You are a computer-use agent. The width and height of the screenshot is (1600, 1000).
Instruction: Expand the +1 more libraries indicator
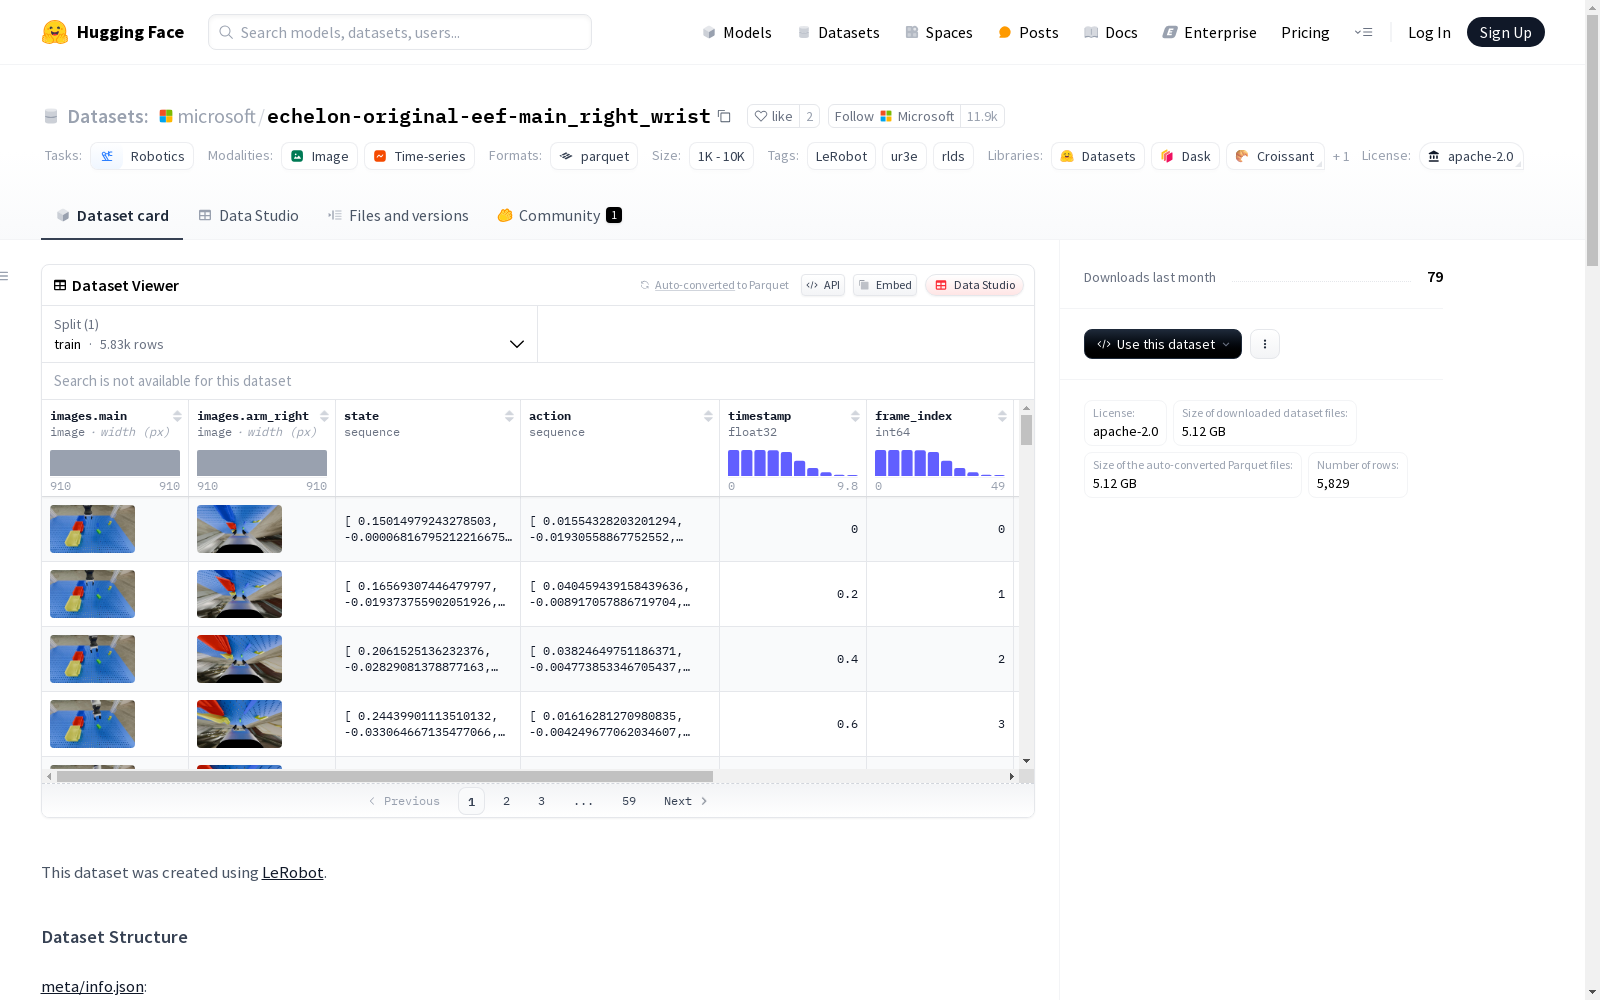pos(1341,157)
